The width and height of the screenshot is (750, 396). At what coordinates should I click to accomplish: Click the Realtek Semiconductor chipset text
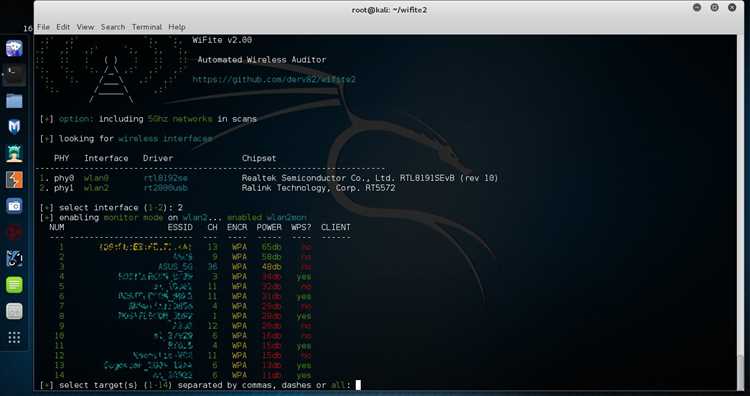[x=370, y=178]
